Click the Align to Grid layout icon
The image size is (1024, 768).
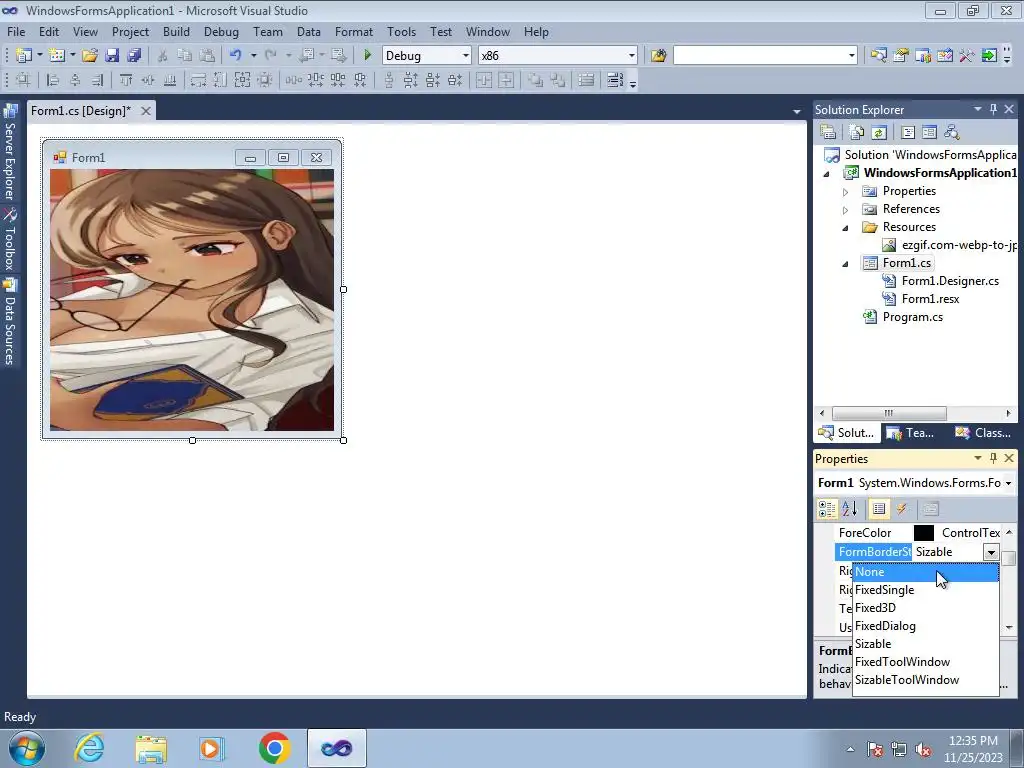23,80
